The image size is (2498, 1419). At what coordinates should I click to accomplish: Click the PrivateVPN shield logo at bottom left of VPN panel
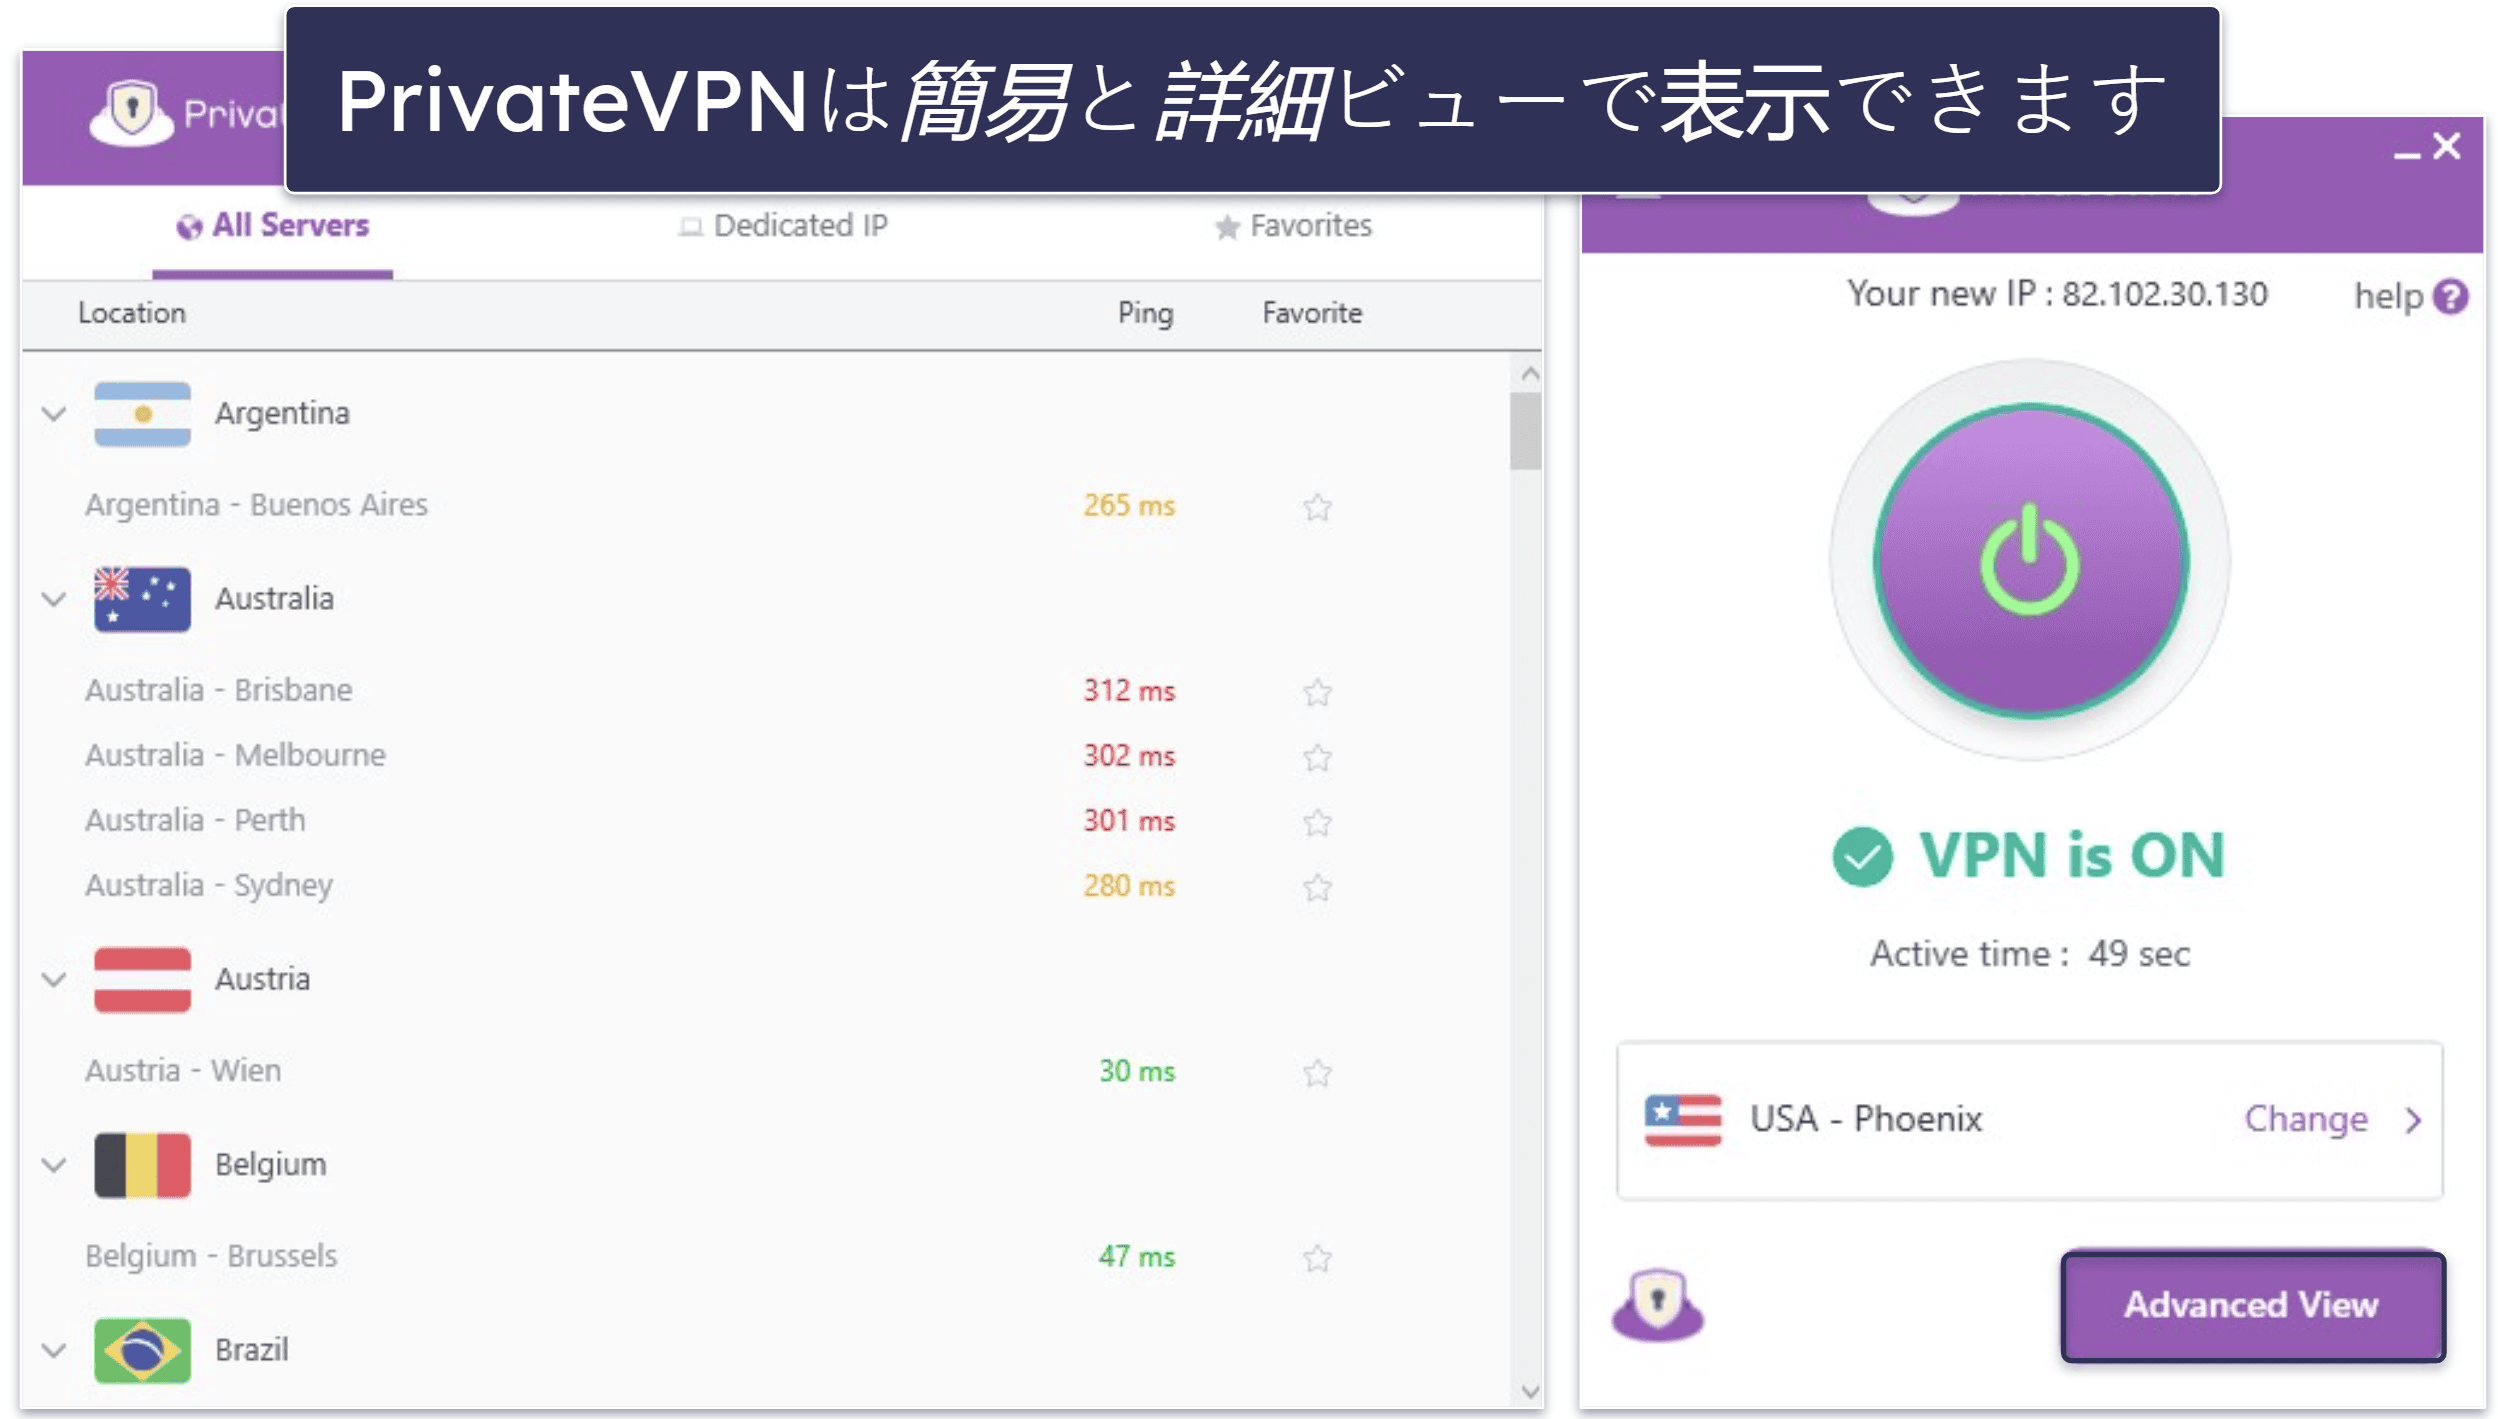click(1657, 1304)
